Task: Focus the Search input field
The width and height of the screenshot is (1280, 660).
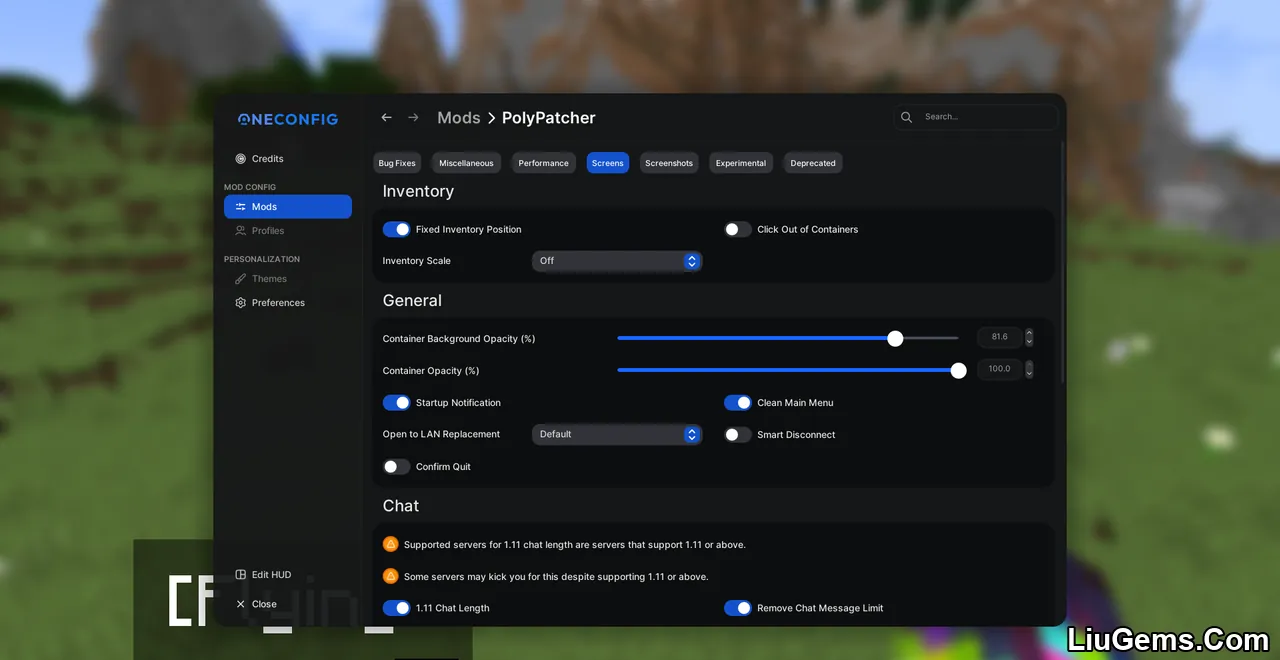Action: point(976,117)
